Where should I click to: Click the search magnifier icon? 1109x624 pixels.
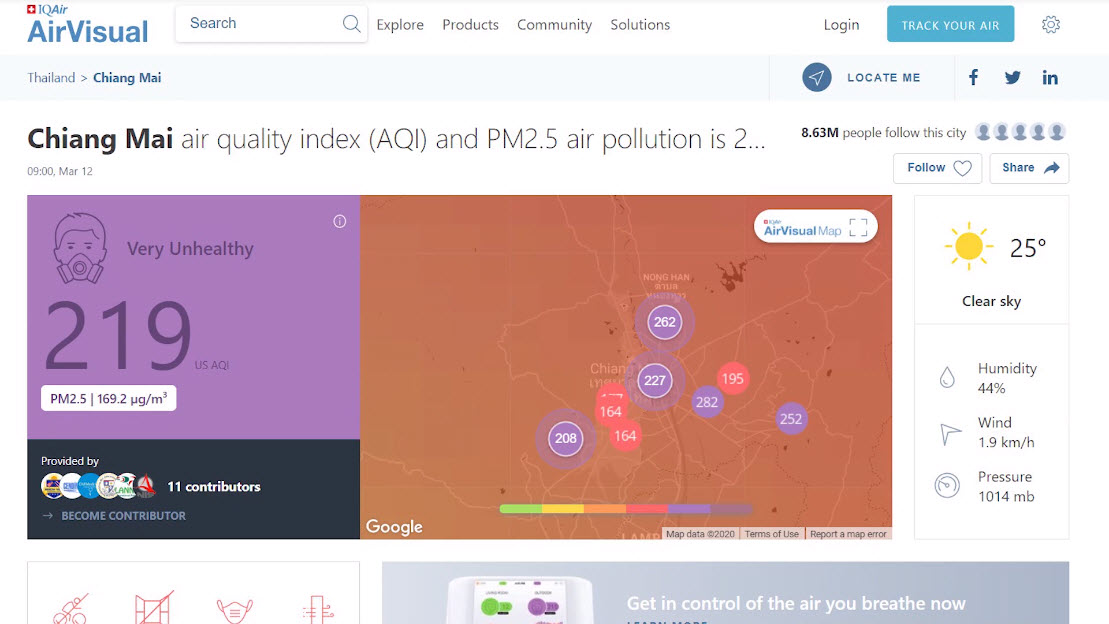[x=351, y=24]
